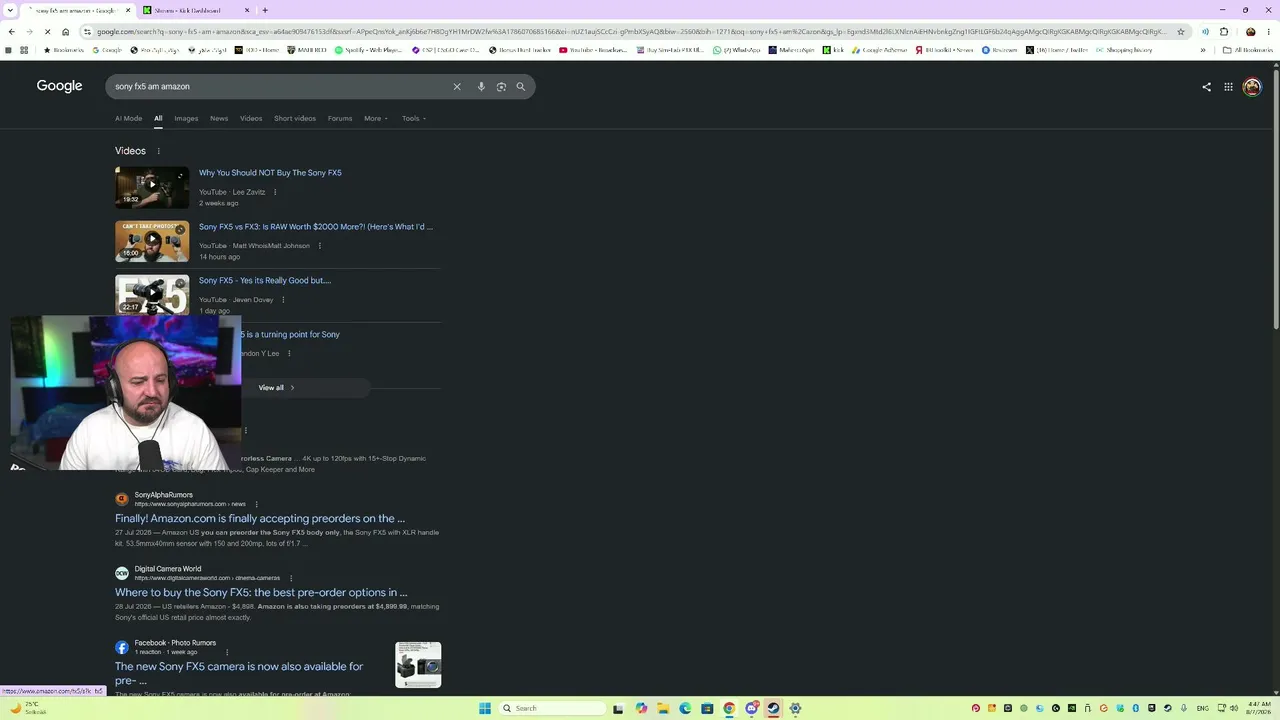The width and height of the screenshot is (1280, 720).
Task: Go back to the previous page
Action: click(x=11, y=32)
